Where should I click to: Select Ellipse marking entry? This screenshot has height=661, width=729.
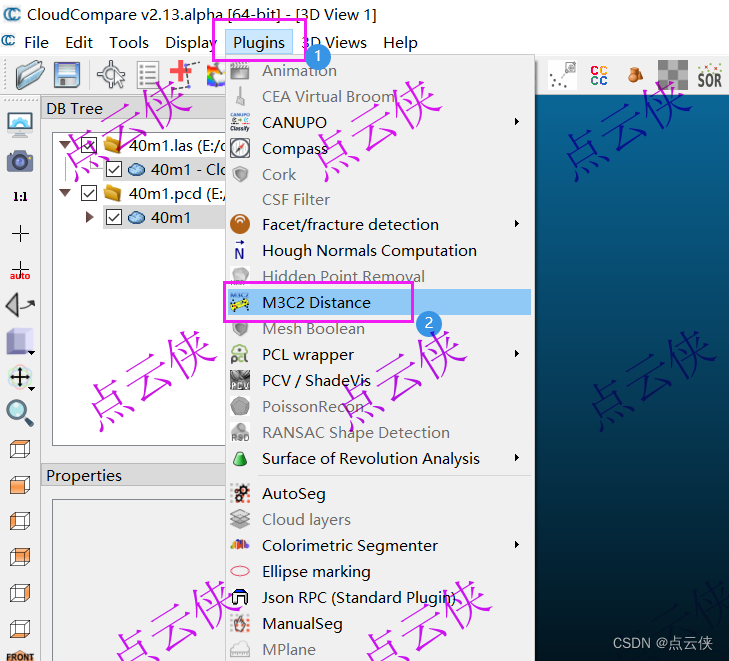(378, 571)
